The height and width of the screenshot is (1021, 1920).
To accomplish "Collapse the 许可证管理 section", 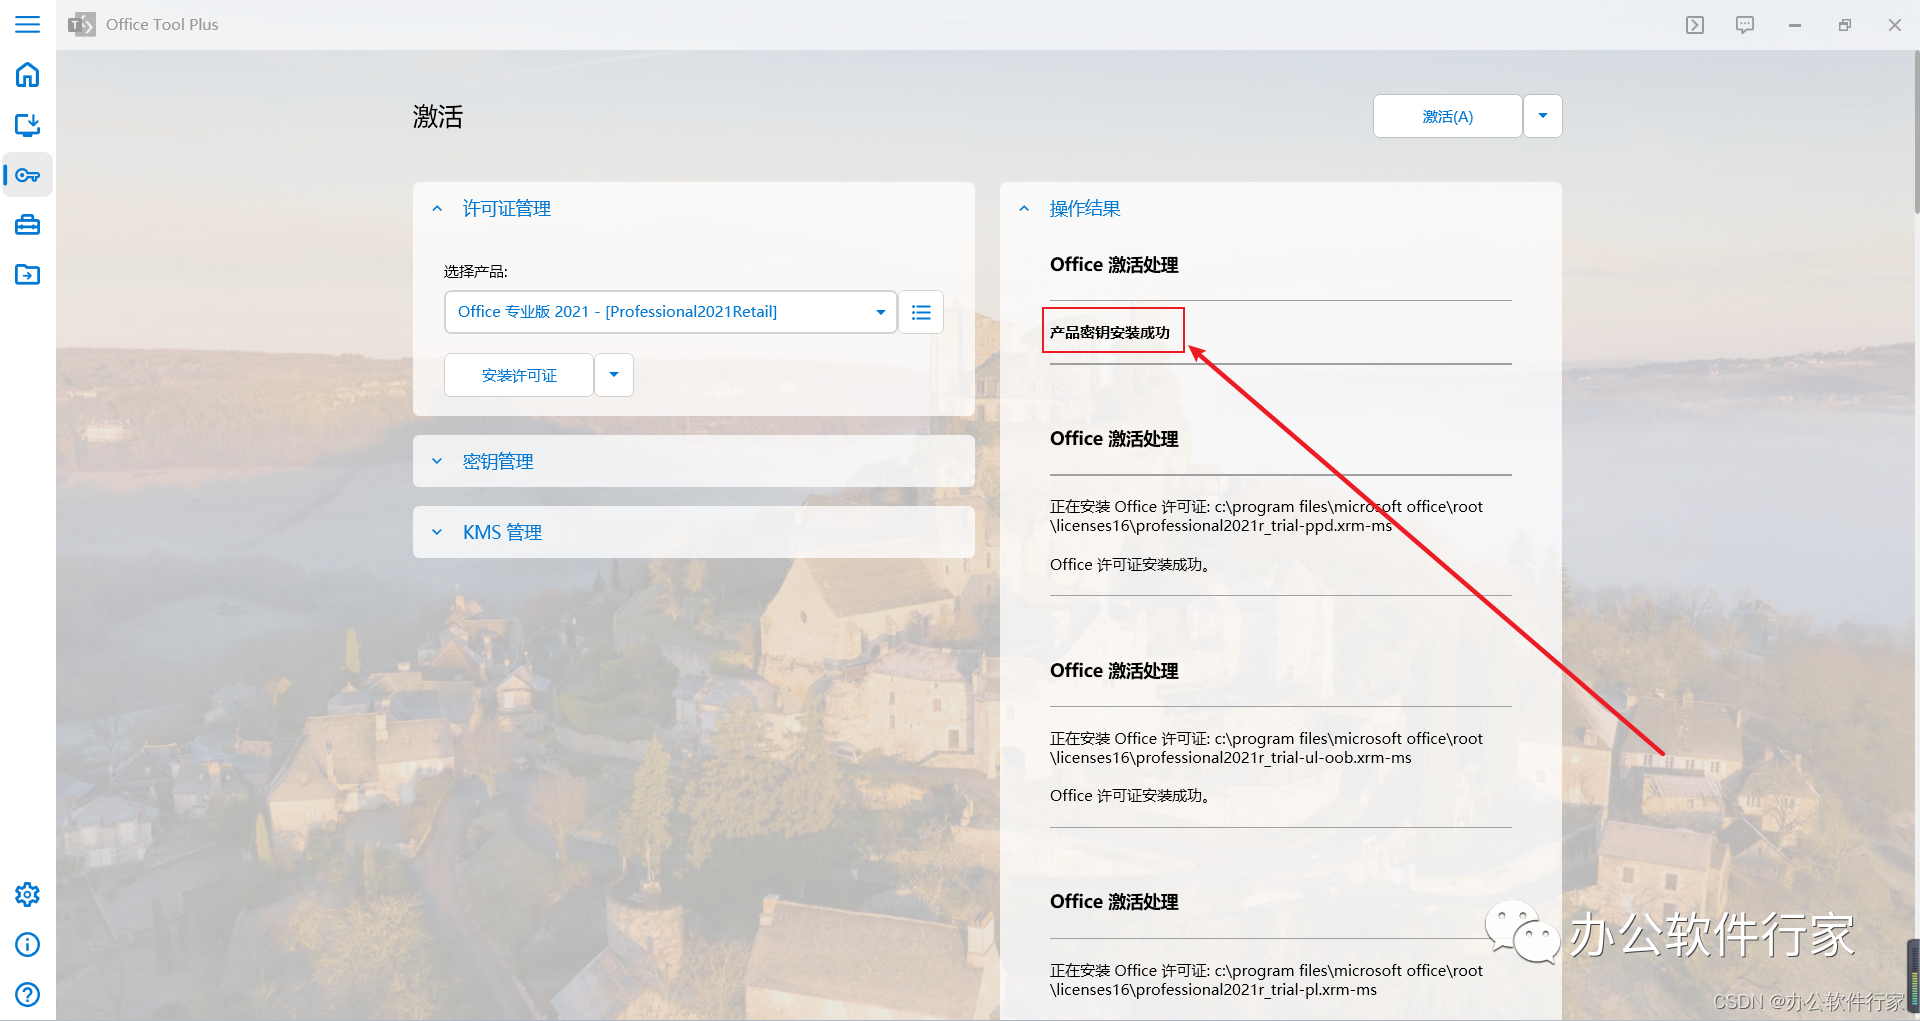I will pyautogui.click(x=694, y=208).
